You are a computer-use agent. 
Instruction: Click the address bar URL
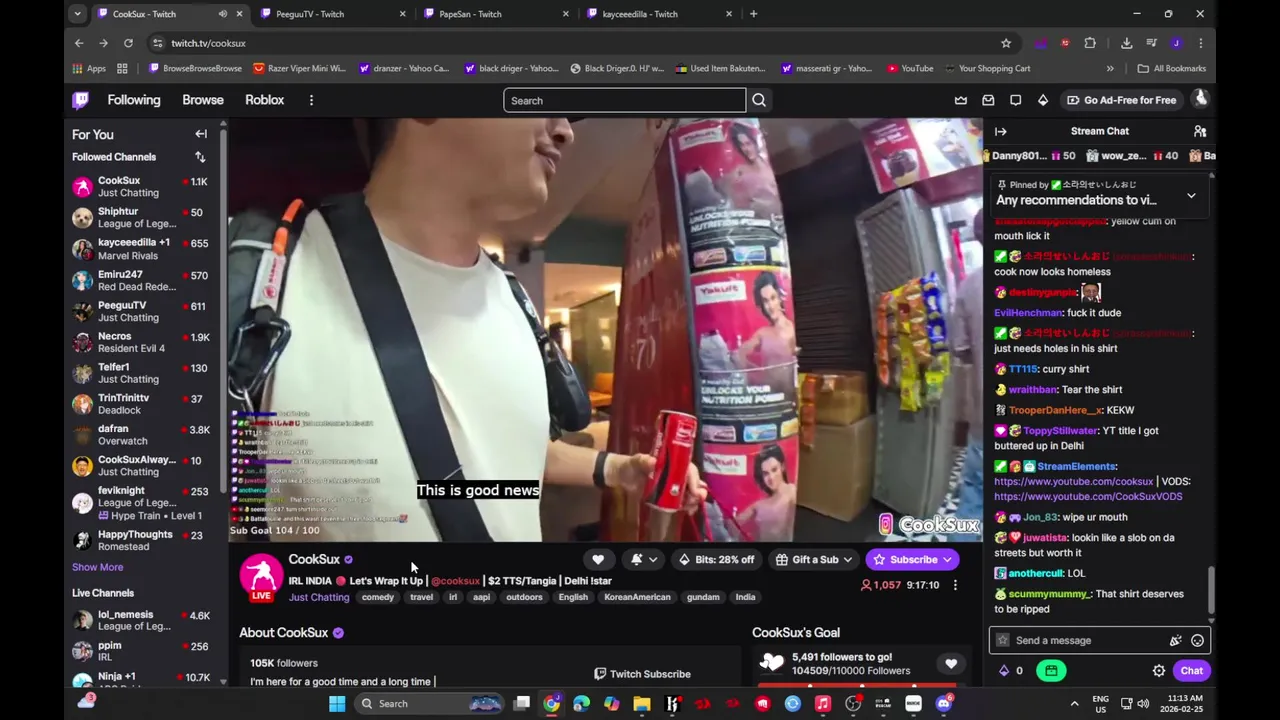tap(208, 43)
